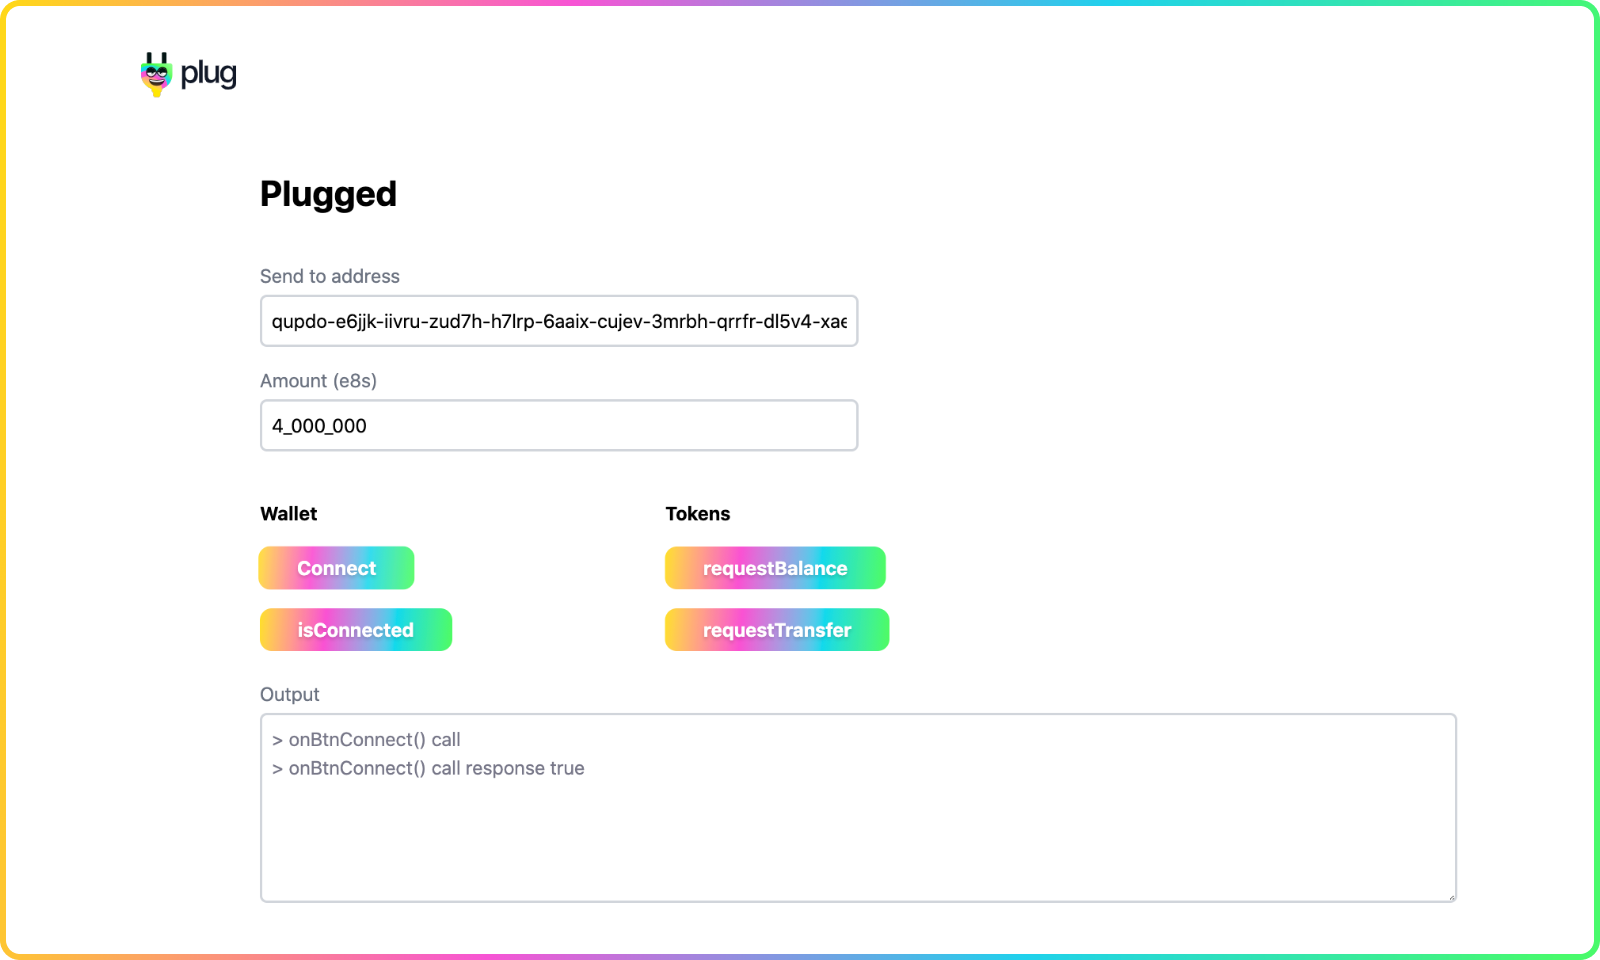Click the Connect wallet button
The width and height of the screenshot is (1600, 960).
[x=337, y=568]
